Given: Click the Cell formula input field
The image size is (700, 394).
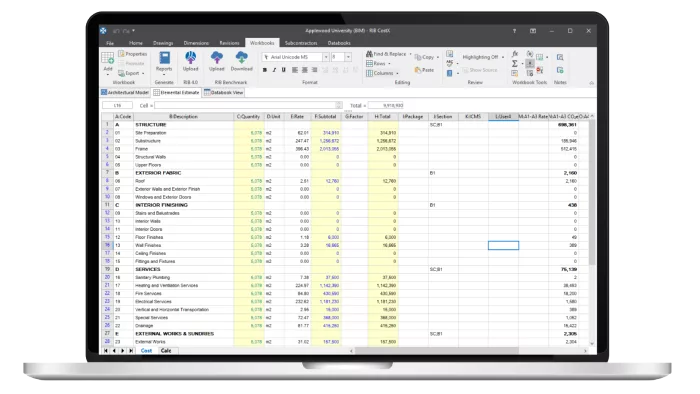Looking at the screenshot, I should click(x=248, y=105).
